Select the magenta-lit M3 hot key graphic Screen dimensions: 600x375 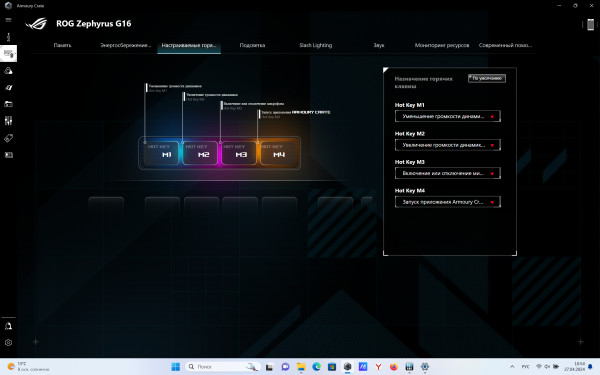[x=239, y=153]
